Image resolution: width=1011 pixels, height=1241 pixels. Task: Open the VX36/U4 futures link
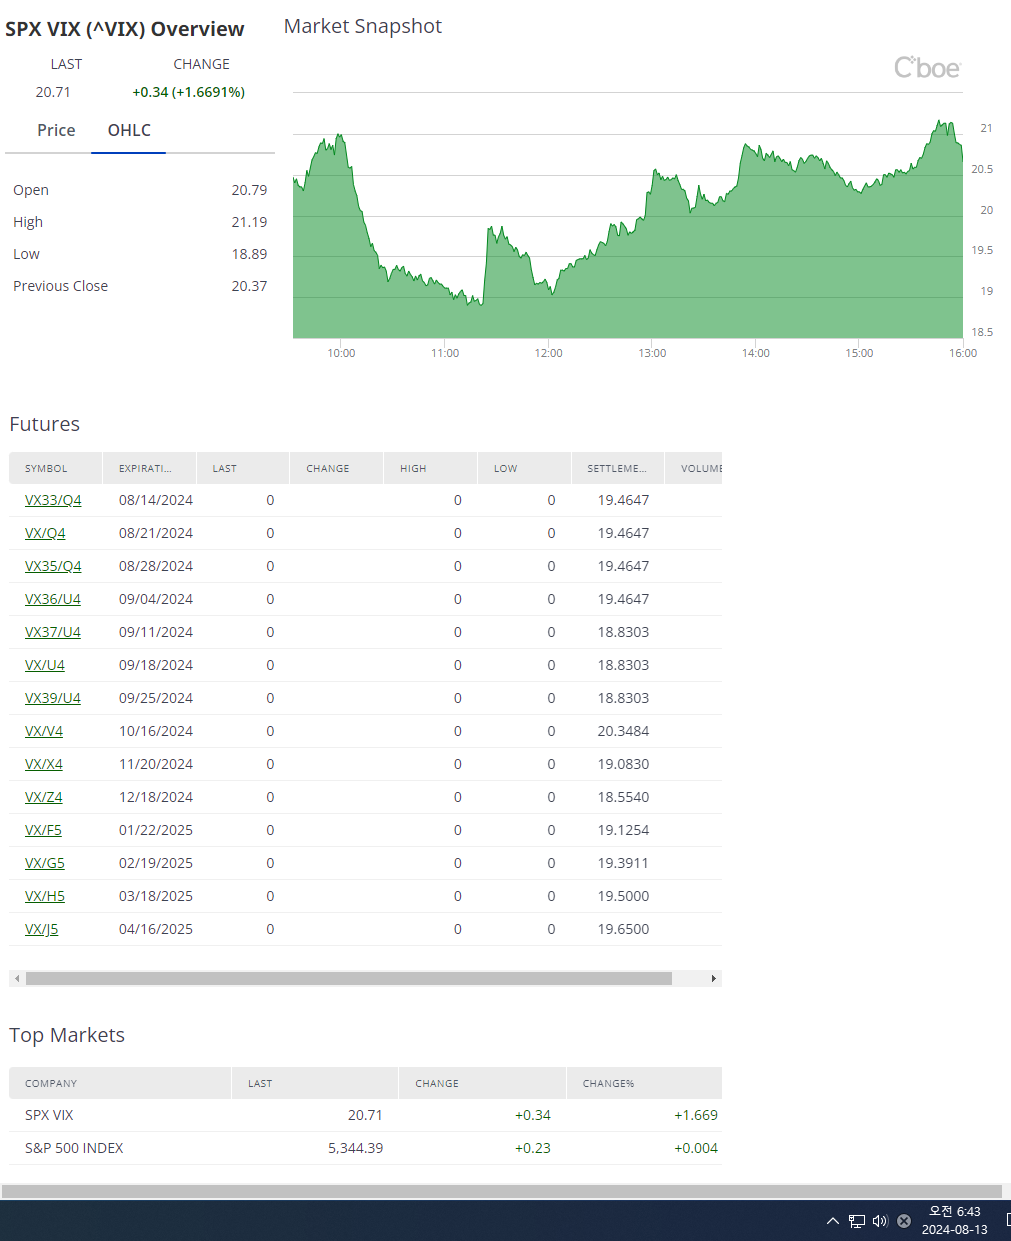[53, 599]
